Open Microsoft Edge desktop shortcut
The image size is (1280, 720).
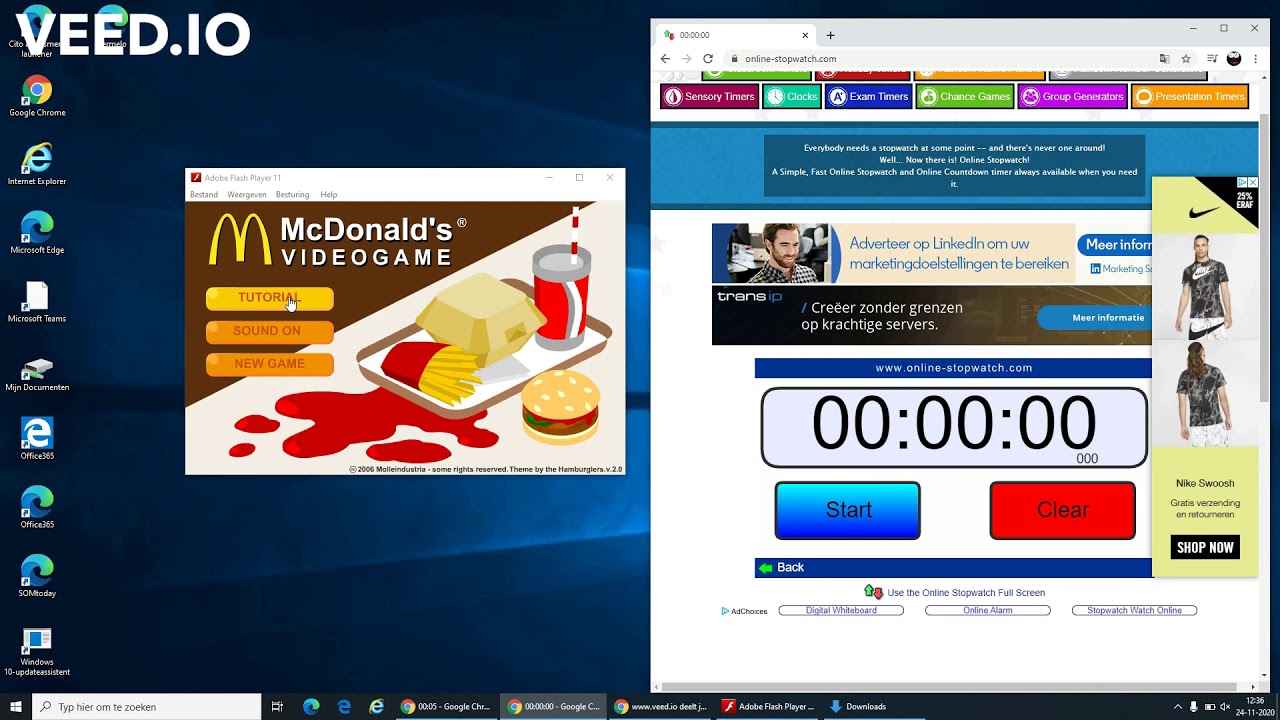[37, 234]
